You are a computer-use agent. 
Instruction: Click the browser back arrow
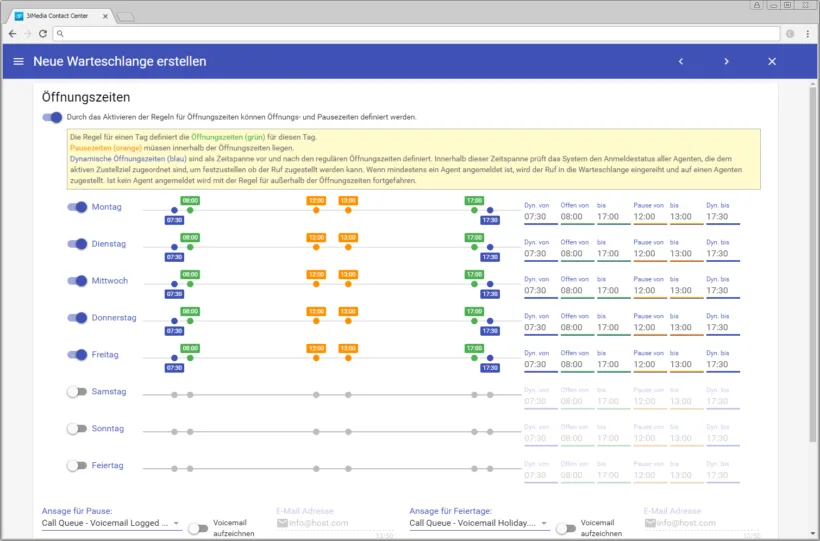(x=13, y=33)
